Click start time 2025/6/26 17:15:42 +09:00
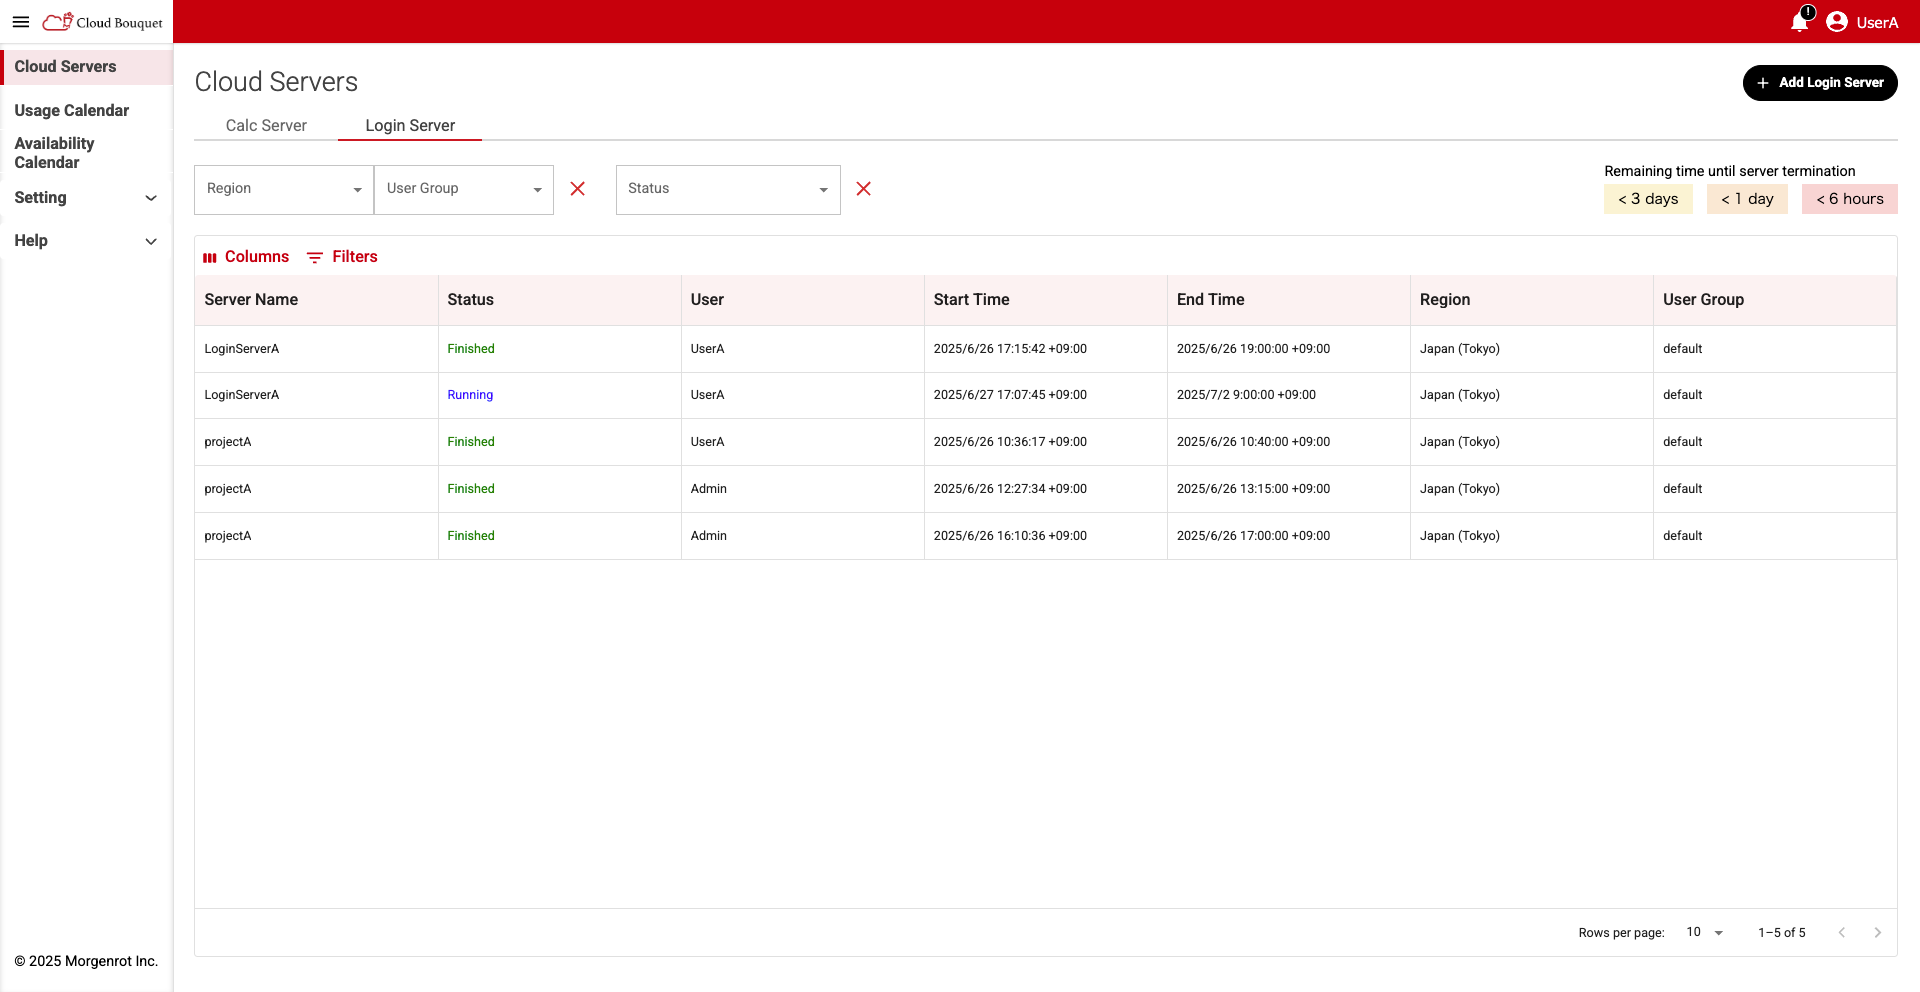 [x=1010, y=349]
